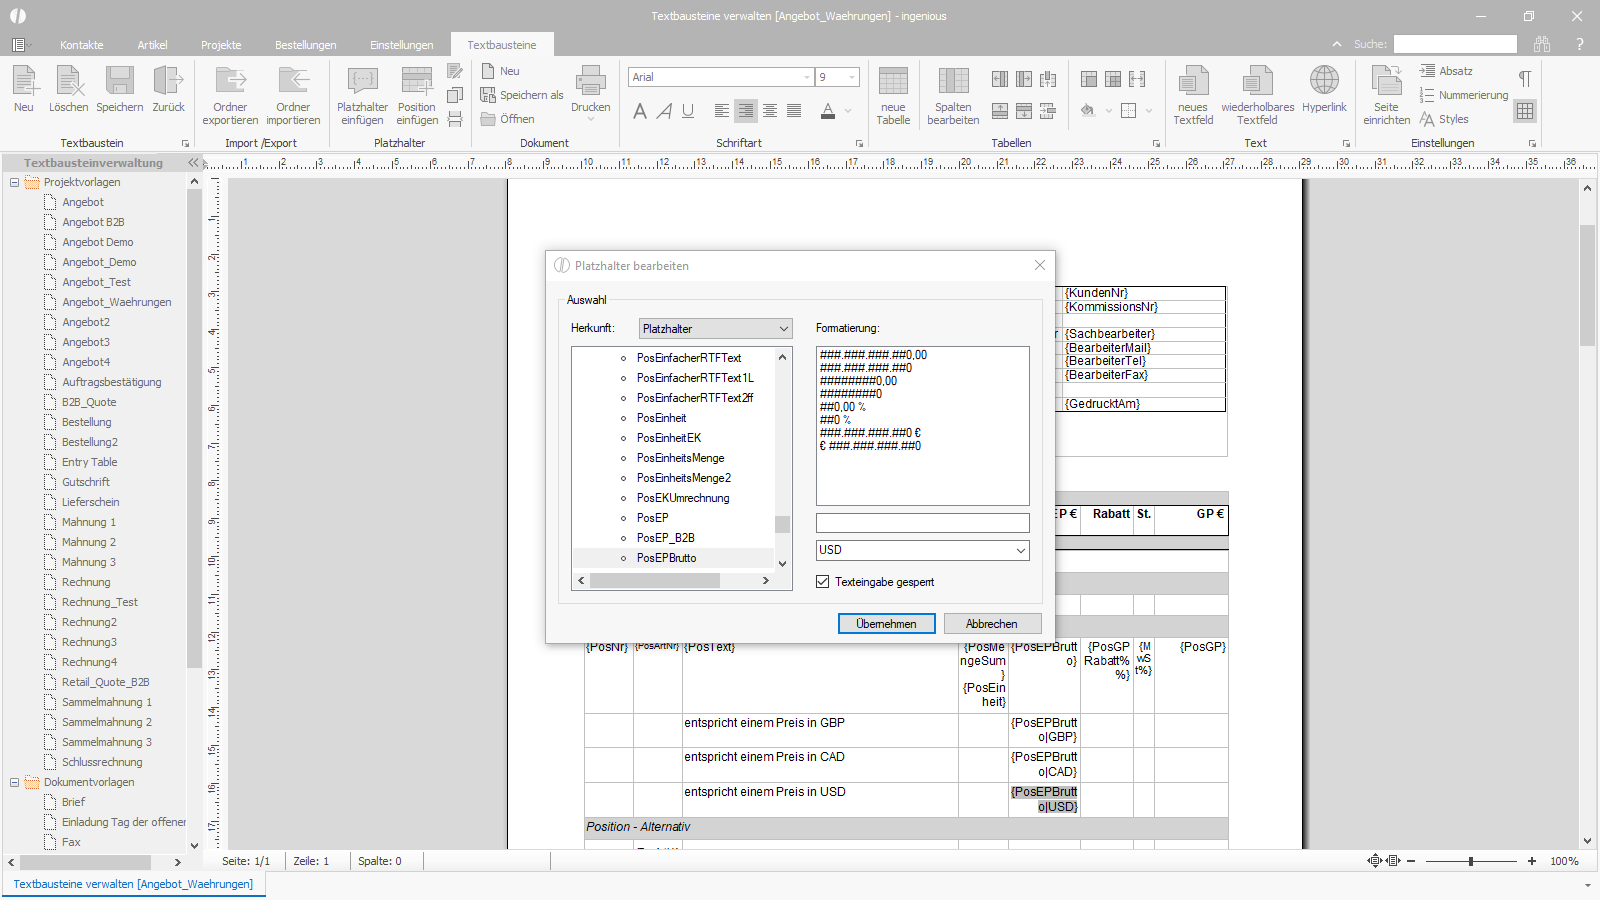Export folder via Ordner exportieren

point(230,95)
